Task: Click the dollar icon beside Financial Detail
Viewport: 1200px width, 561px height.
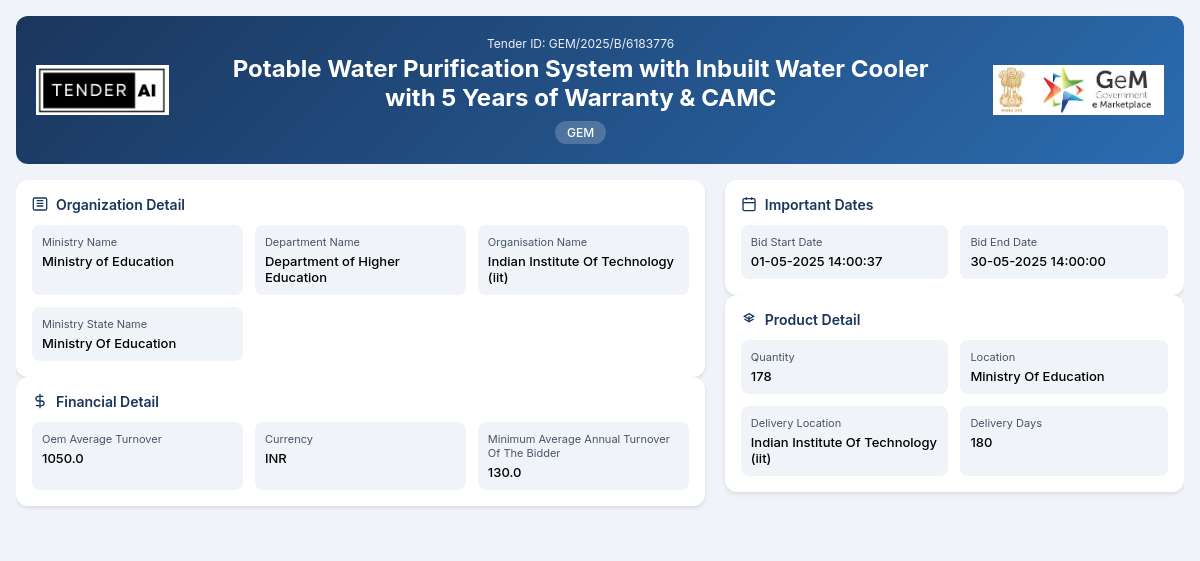Action: (x=40, y=401)
